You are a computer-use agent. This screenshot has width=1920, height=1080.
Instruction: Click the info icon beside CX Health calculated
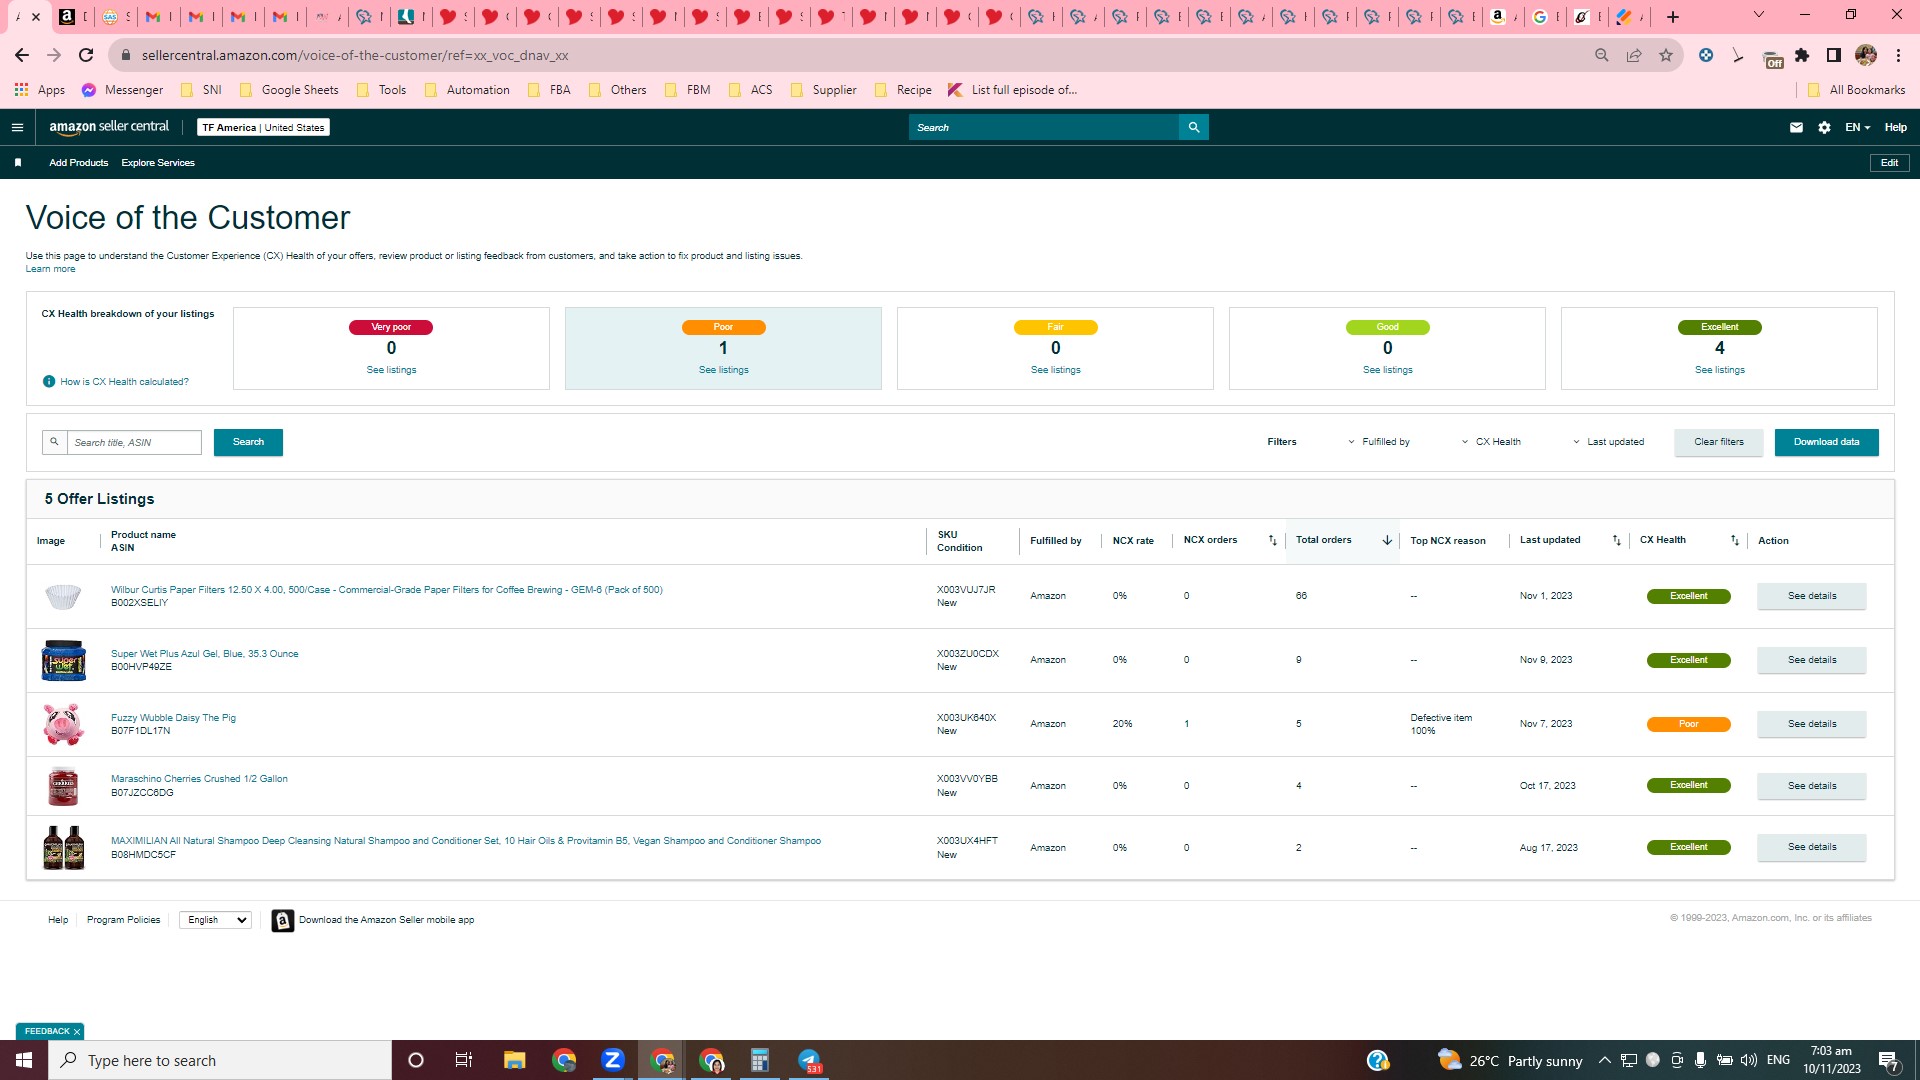(x=49, y=382)
